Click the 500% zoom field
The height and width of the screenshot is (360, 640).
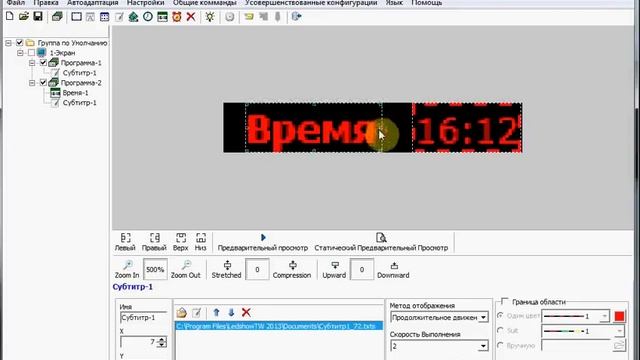point(155,269)
